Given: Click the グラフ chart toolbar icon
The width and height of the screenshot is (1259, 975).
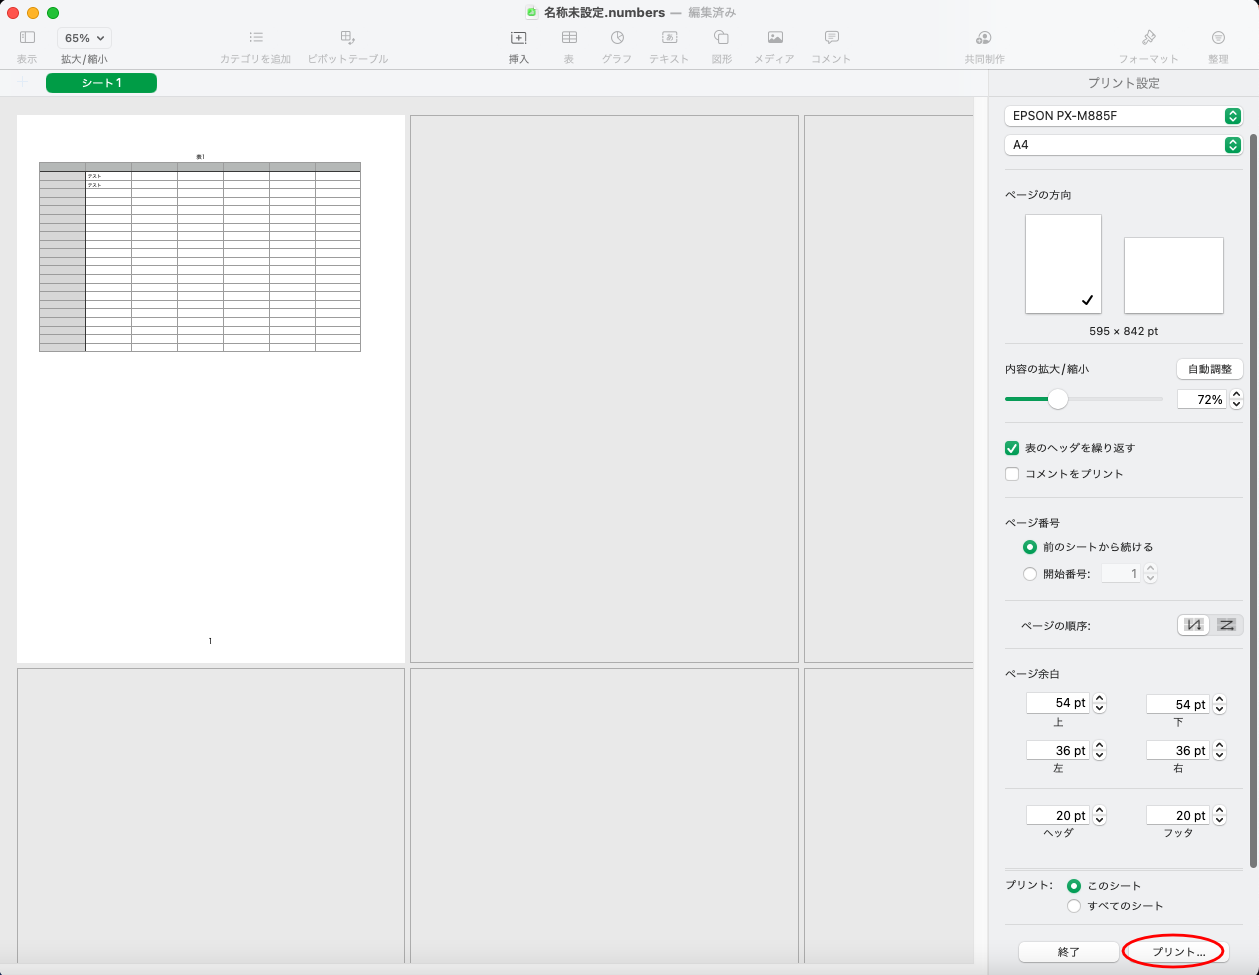Looking at the screenshot, I should coord(617,38).
